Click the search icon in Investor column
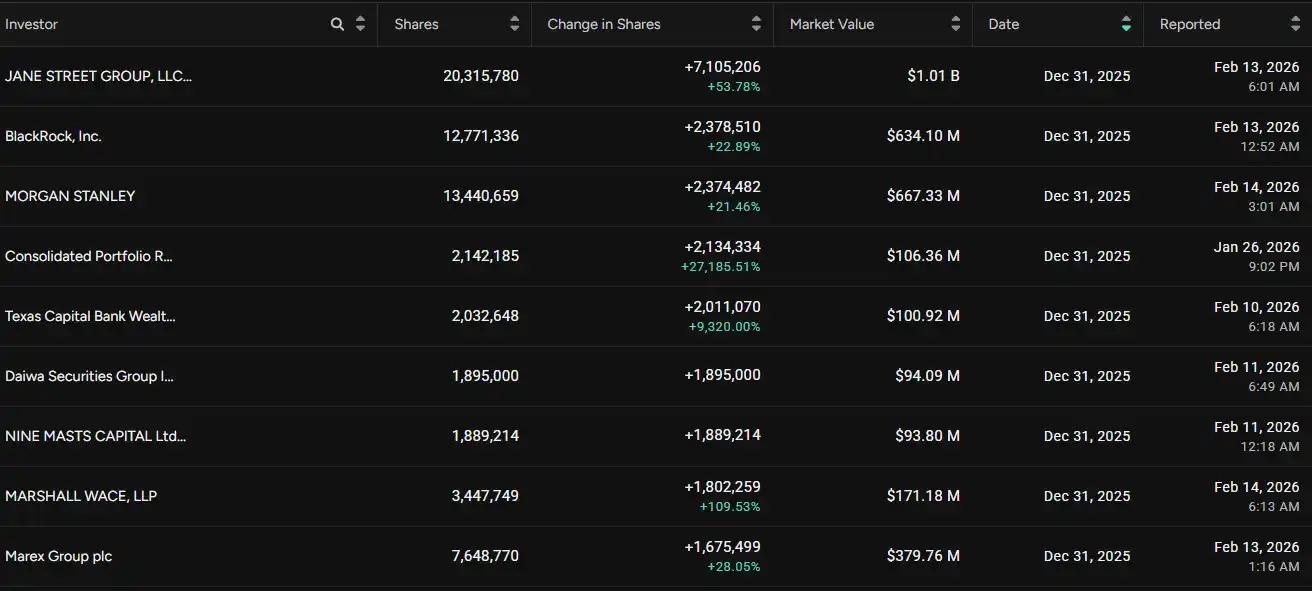Viewport: 1312px width, 591px height. coord(337,24)
